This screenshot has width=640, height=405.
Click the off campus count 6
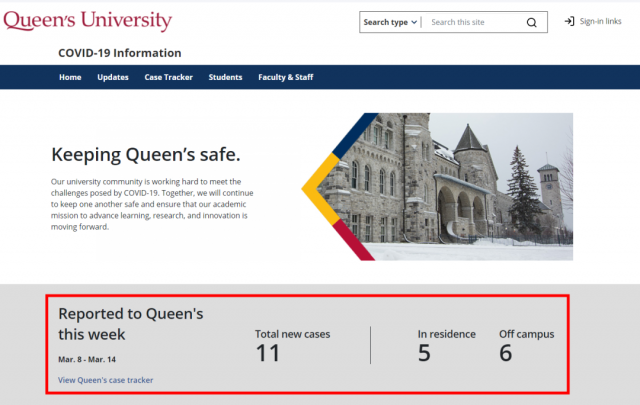506,353
